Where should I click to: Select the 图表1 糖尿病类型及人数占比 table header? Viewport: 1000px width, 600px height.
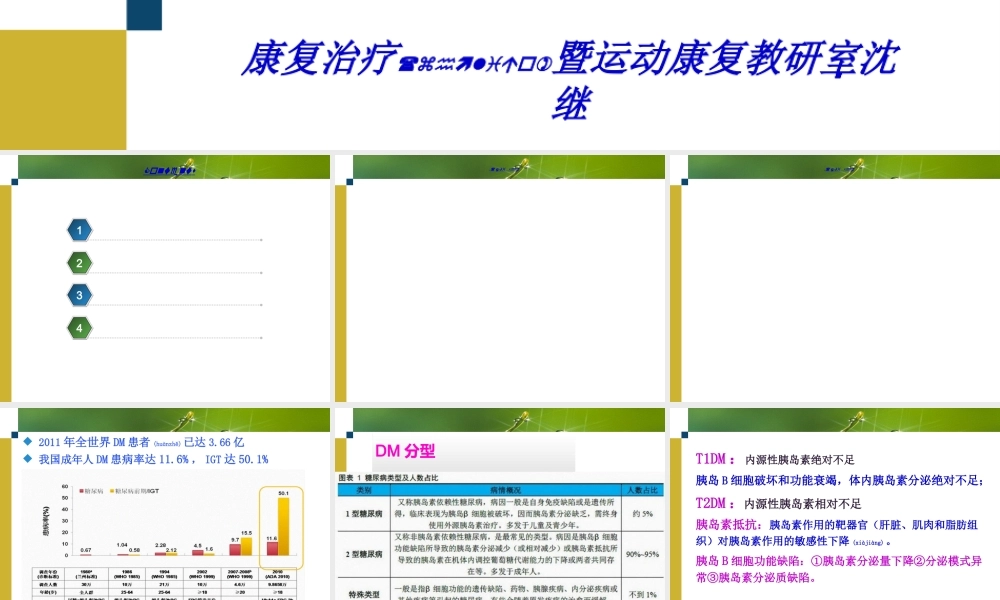(x=388, y=477)
